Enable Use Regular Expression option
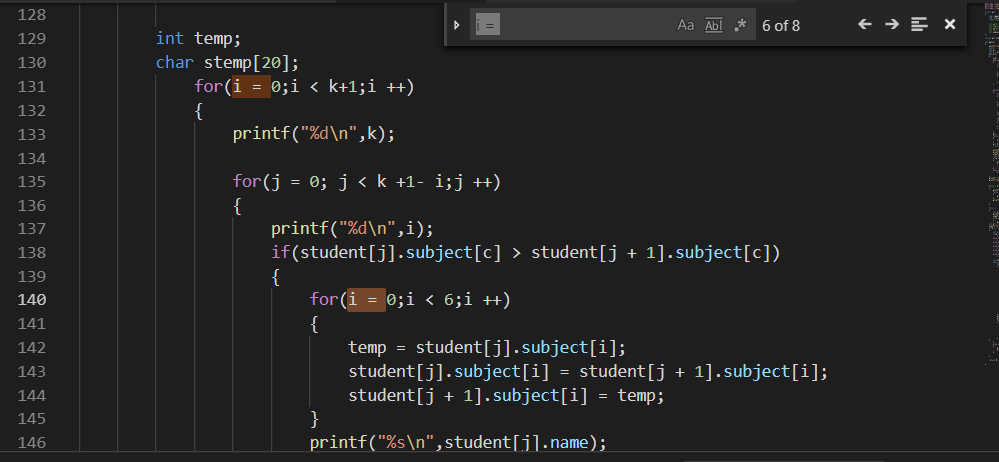This screenshot has width=999, height=462. [740, 25]
